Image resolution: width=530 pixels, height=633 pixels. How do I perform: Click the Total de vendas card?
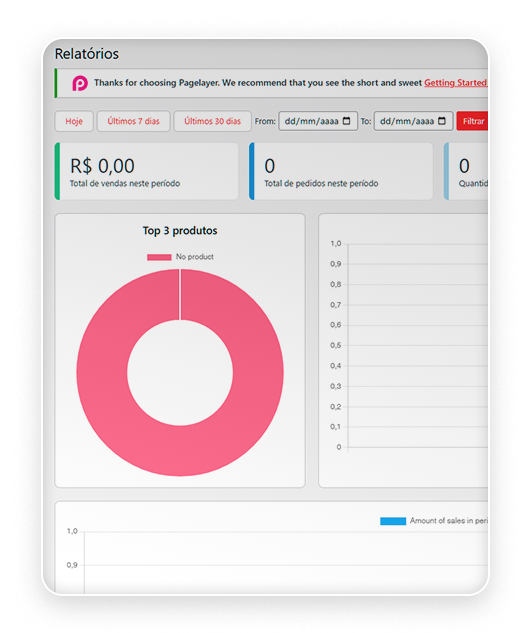pos(147,171)
